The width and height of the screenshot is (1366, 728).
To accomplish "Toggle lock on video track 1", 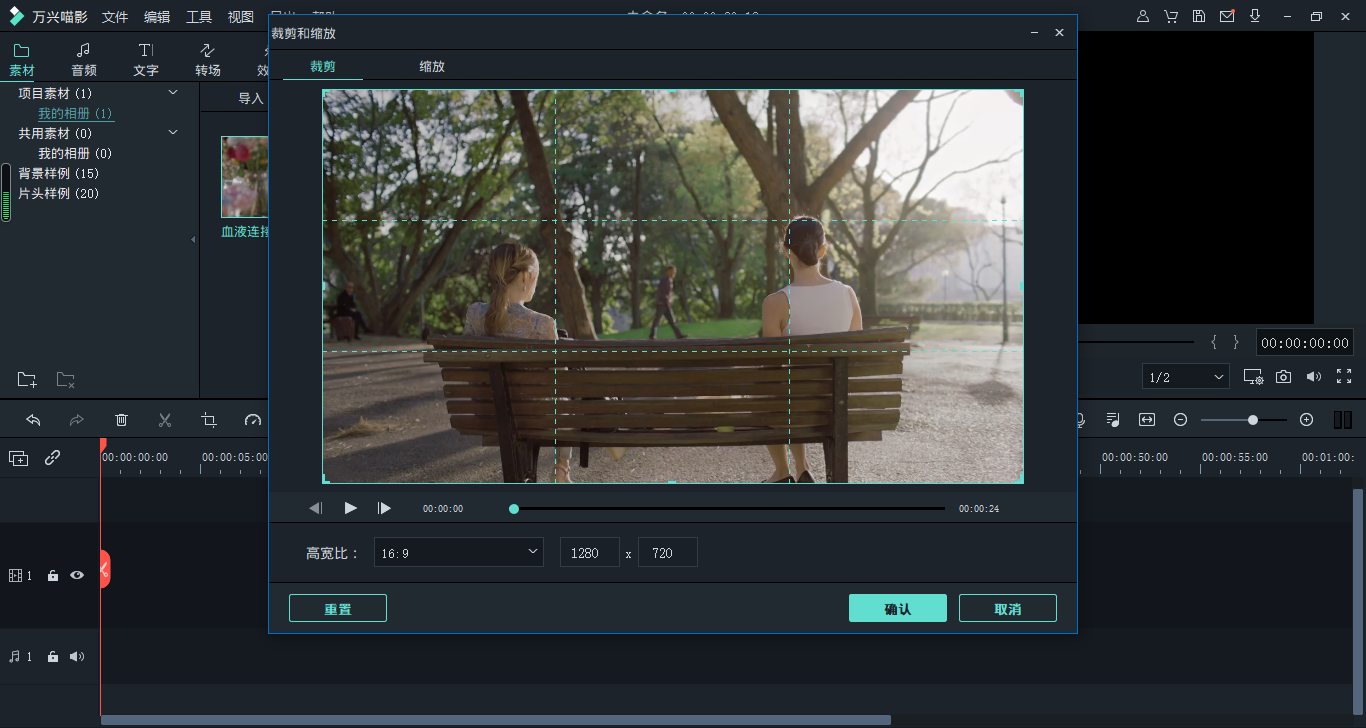I will point(53,576).
